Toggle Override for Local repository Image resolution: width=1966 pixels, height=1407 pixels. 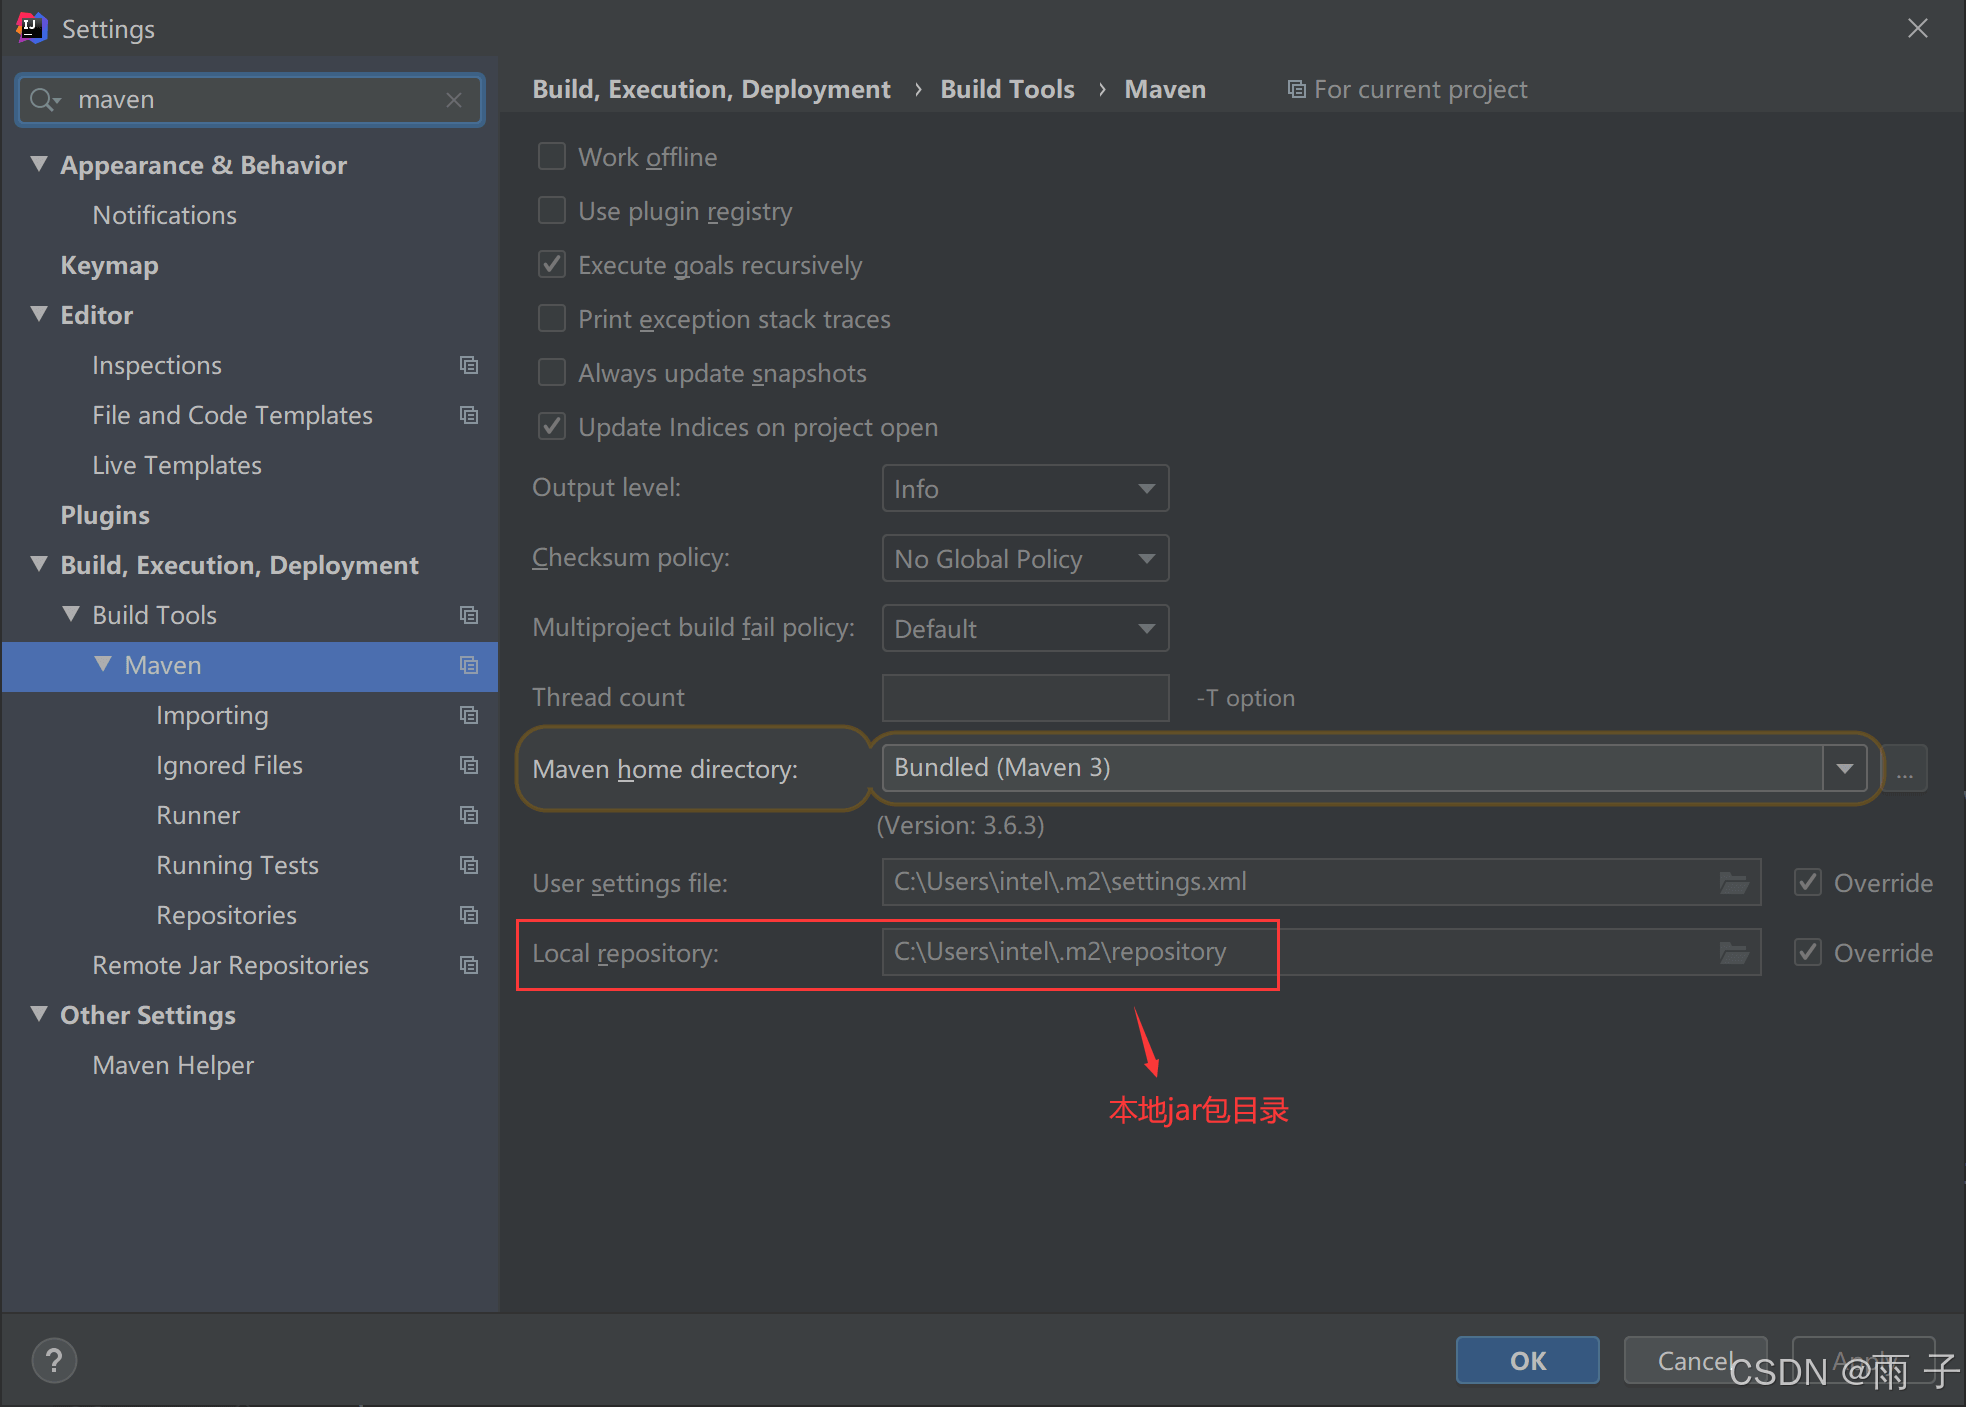(1808, 952)
